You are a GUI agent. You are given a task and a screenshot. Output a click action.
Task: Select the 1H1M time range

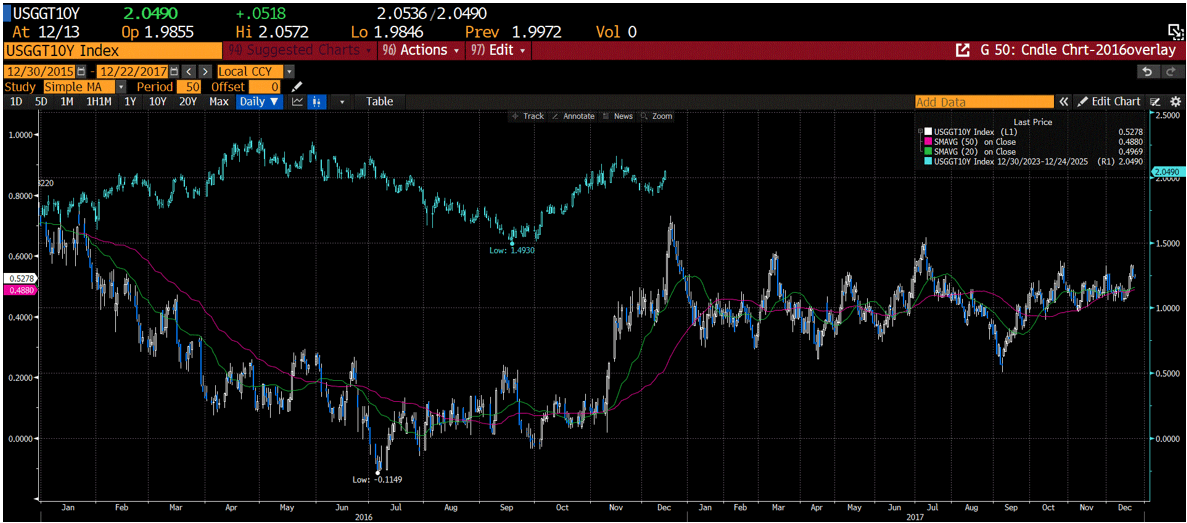(99, 101)
